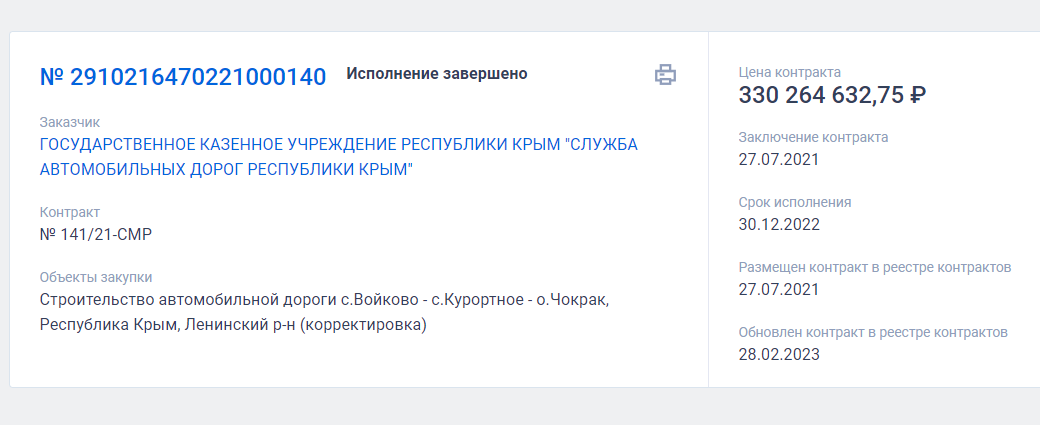Click the "Заключение контракта" label
This screenshot has height=425, width=1040.
coord(813,137)
